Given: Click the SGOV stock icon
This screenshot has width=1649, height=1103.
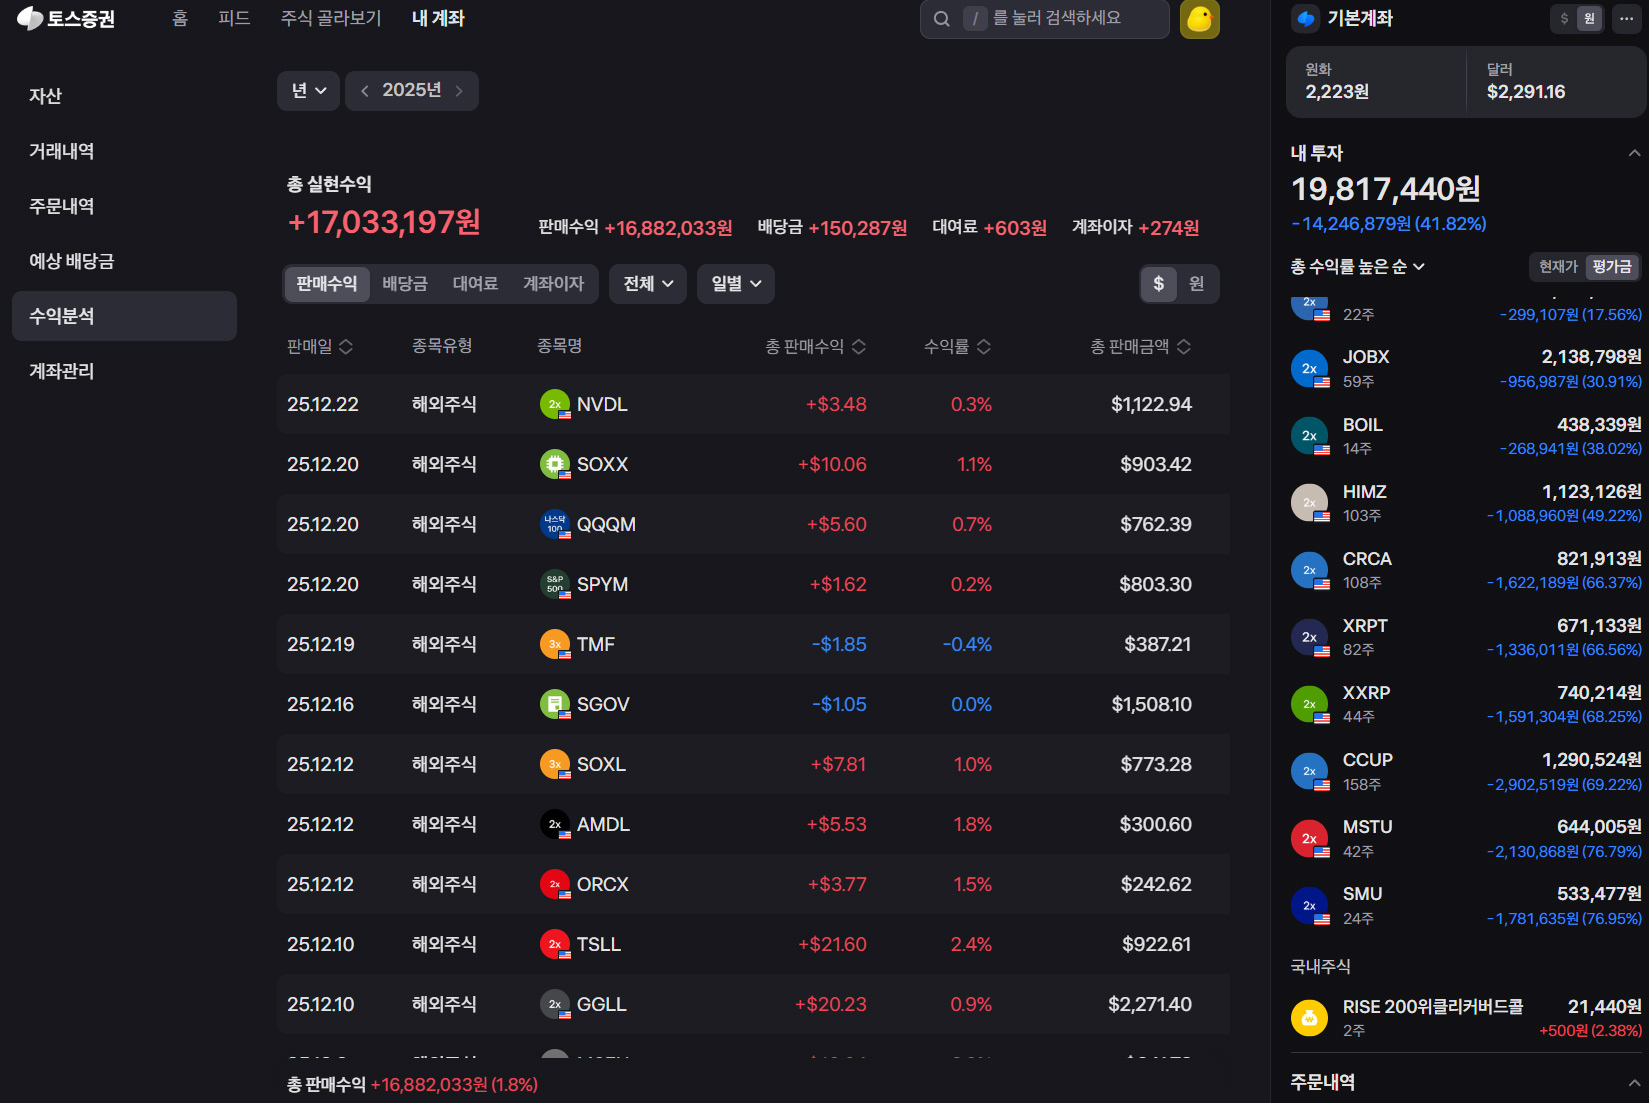Looking at the screenshot, I should (x=555, y=704).
